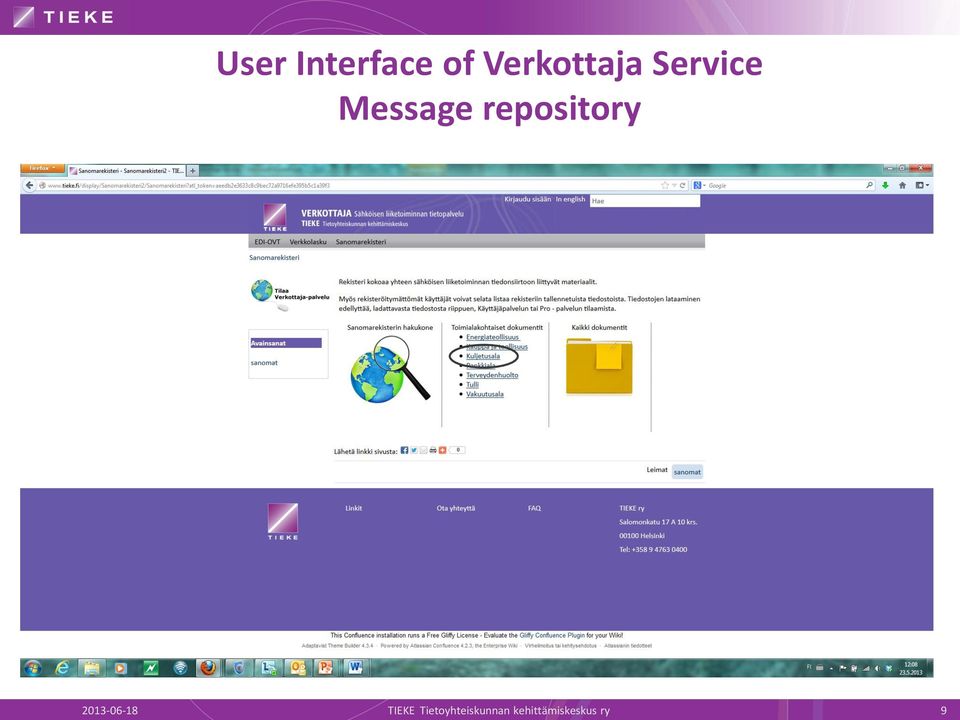Share the page on Twitter

(x=414, y=450)
